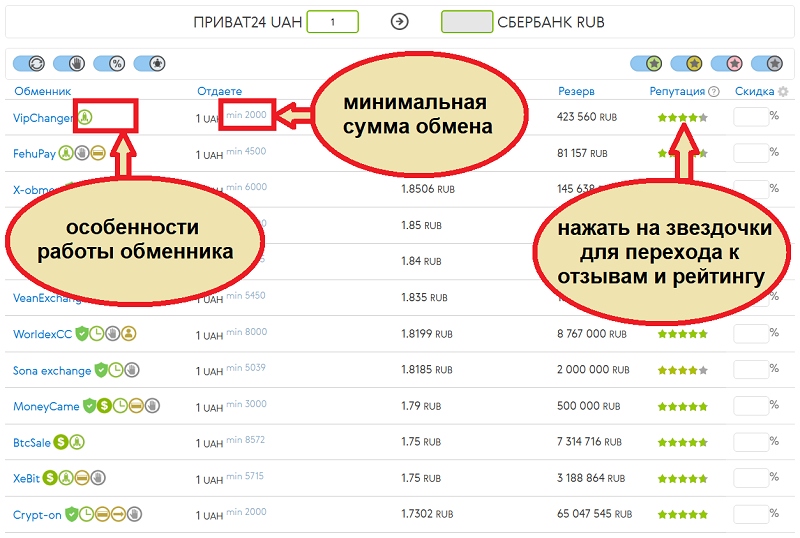Viewport: 800px width, 538px height.
Task: Toggle the turtle filter switch
Action: click(149, 63)
